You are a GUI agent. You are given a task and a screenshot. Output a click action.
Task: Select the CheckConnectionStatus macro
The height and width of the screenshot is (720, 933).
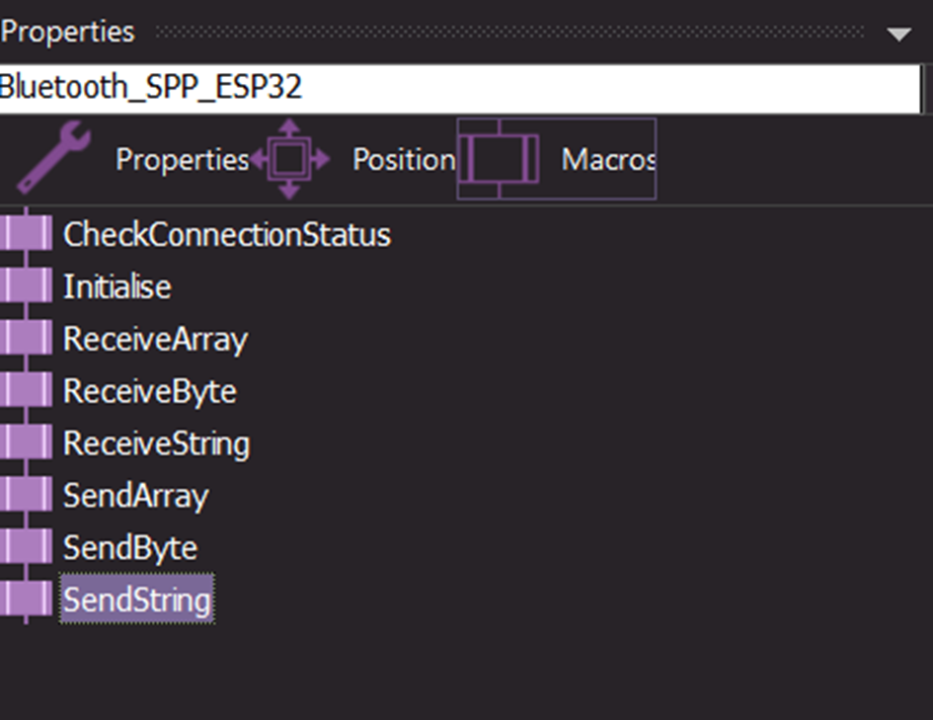227,235
